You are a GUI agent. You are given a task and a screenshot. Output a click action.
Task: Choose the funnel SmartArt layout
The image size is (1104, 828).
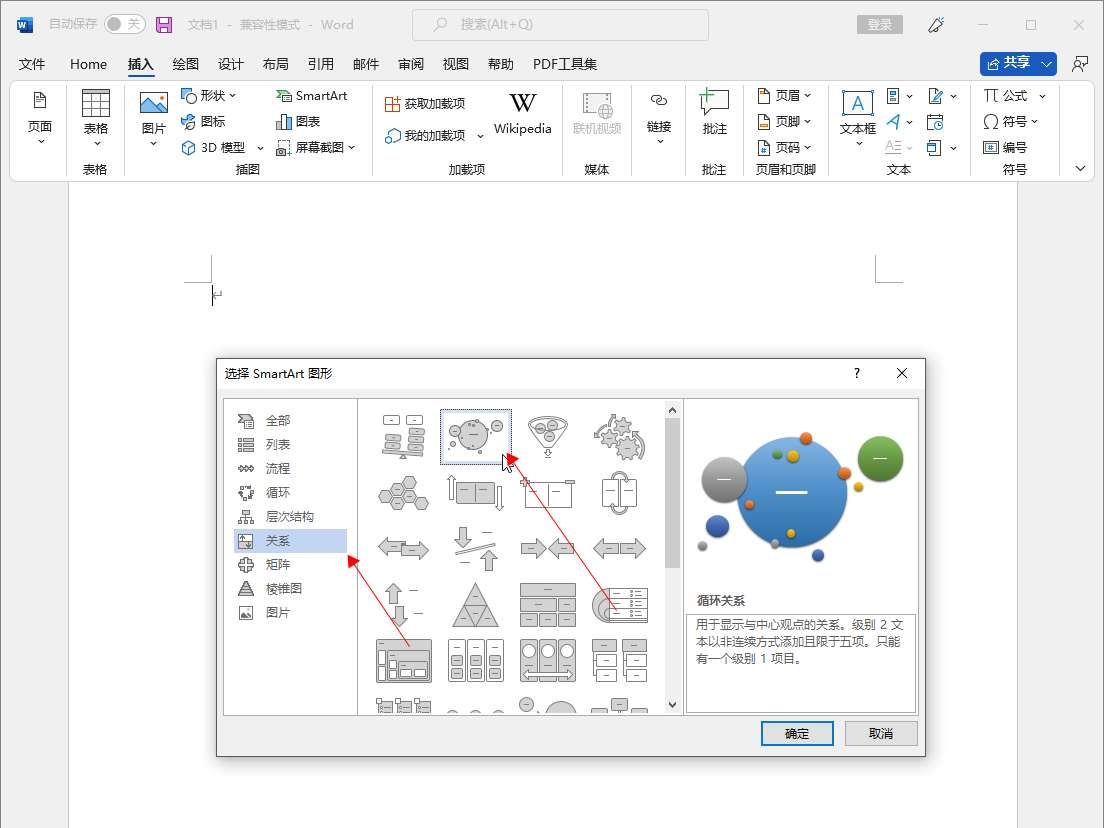[548, 437]
